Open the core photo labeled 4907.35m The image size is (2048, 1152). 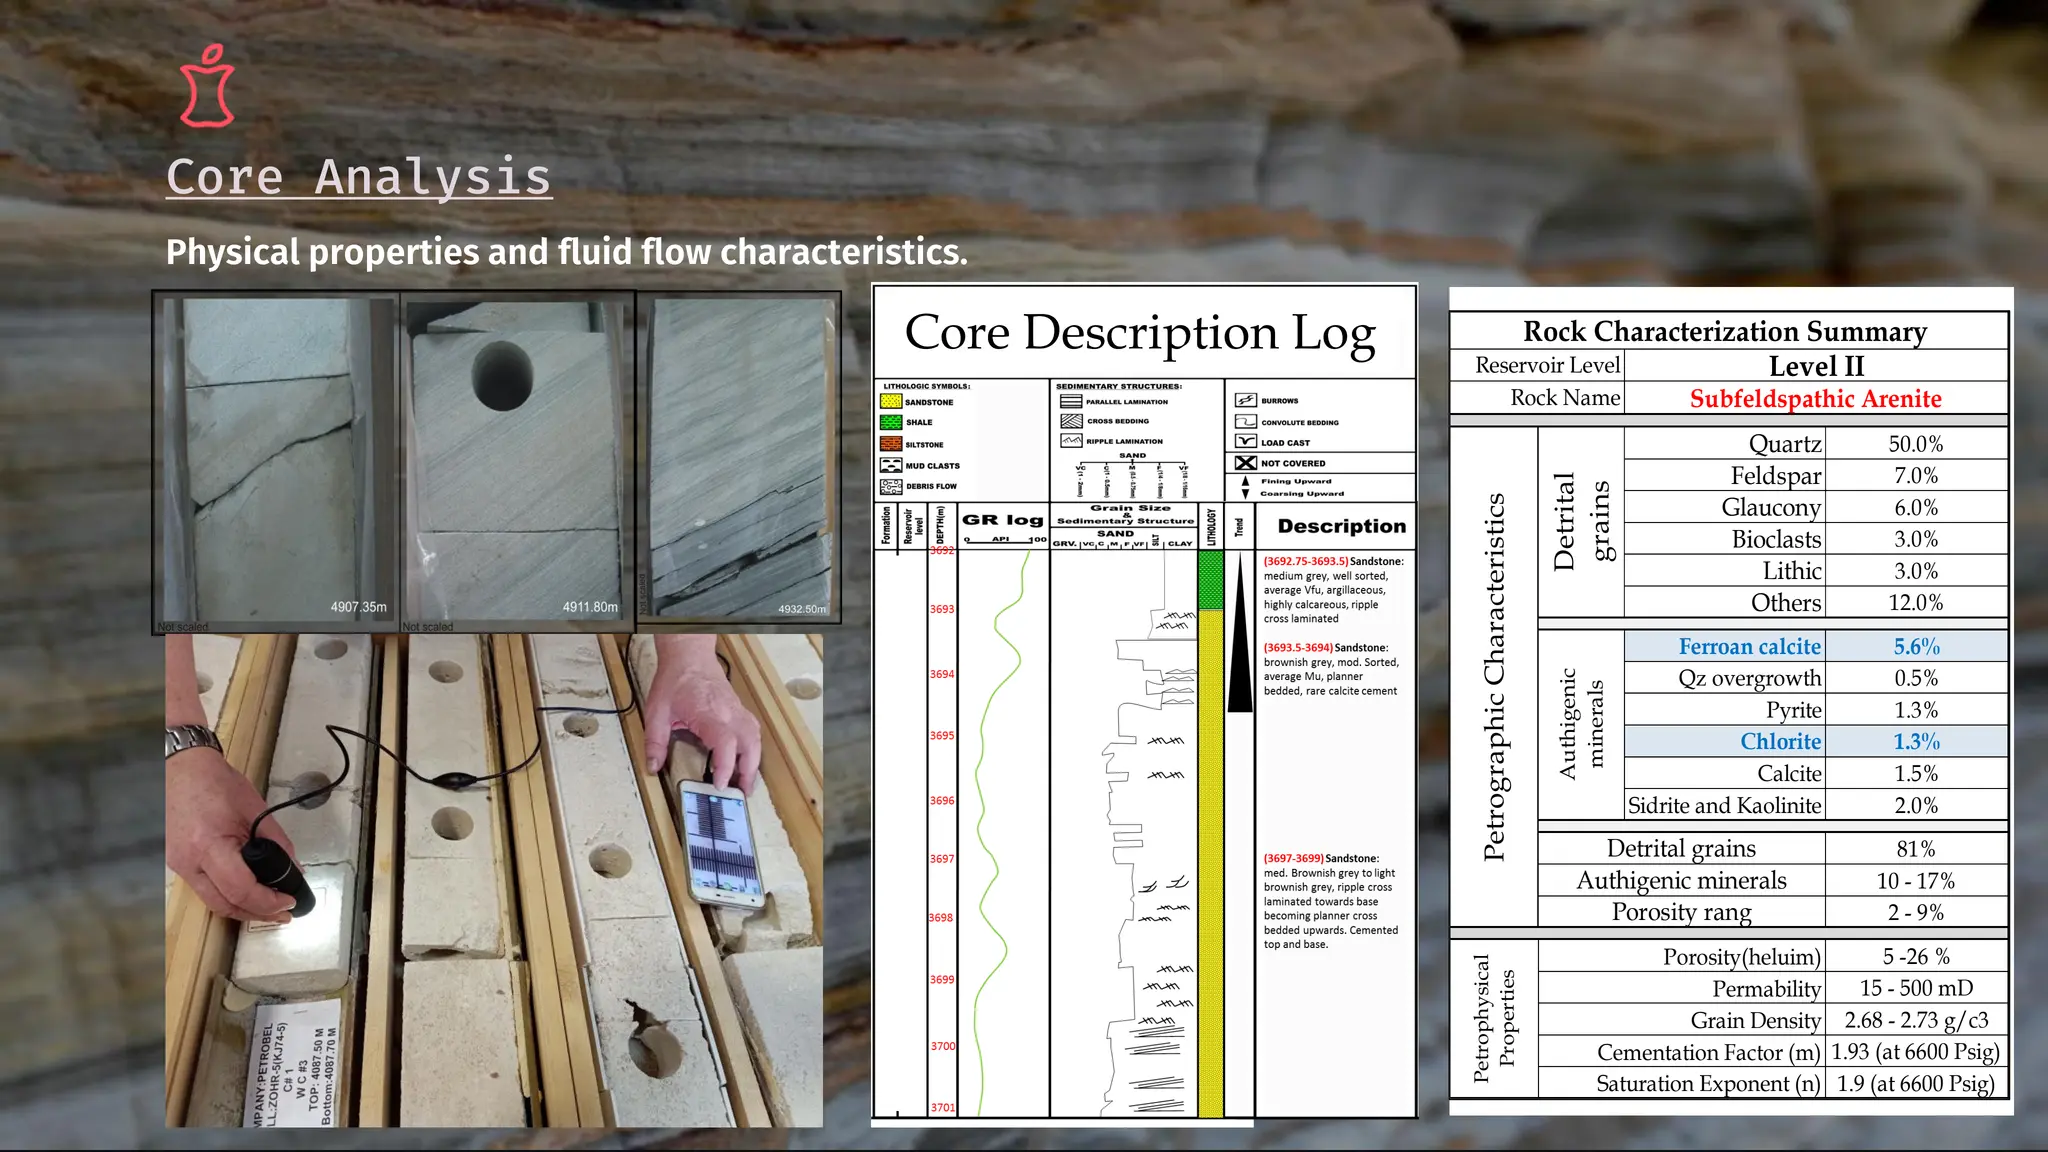coord(277,462)
